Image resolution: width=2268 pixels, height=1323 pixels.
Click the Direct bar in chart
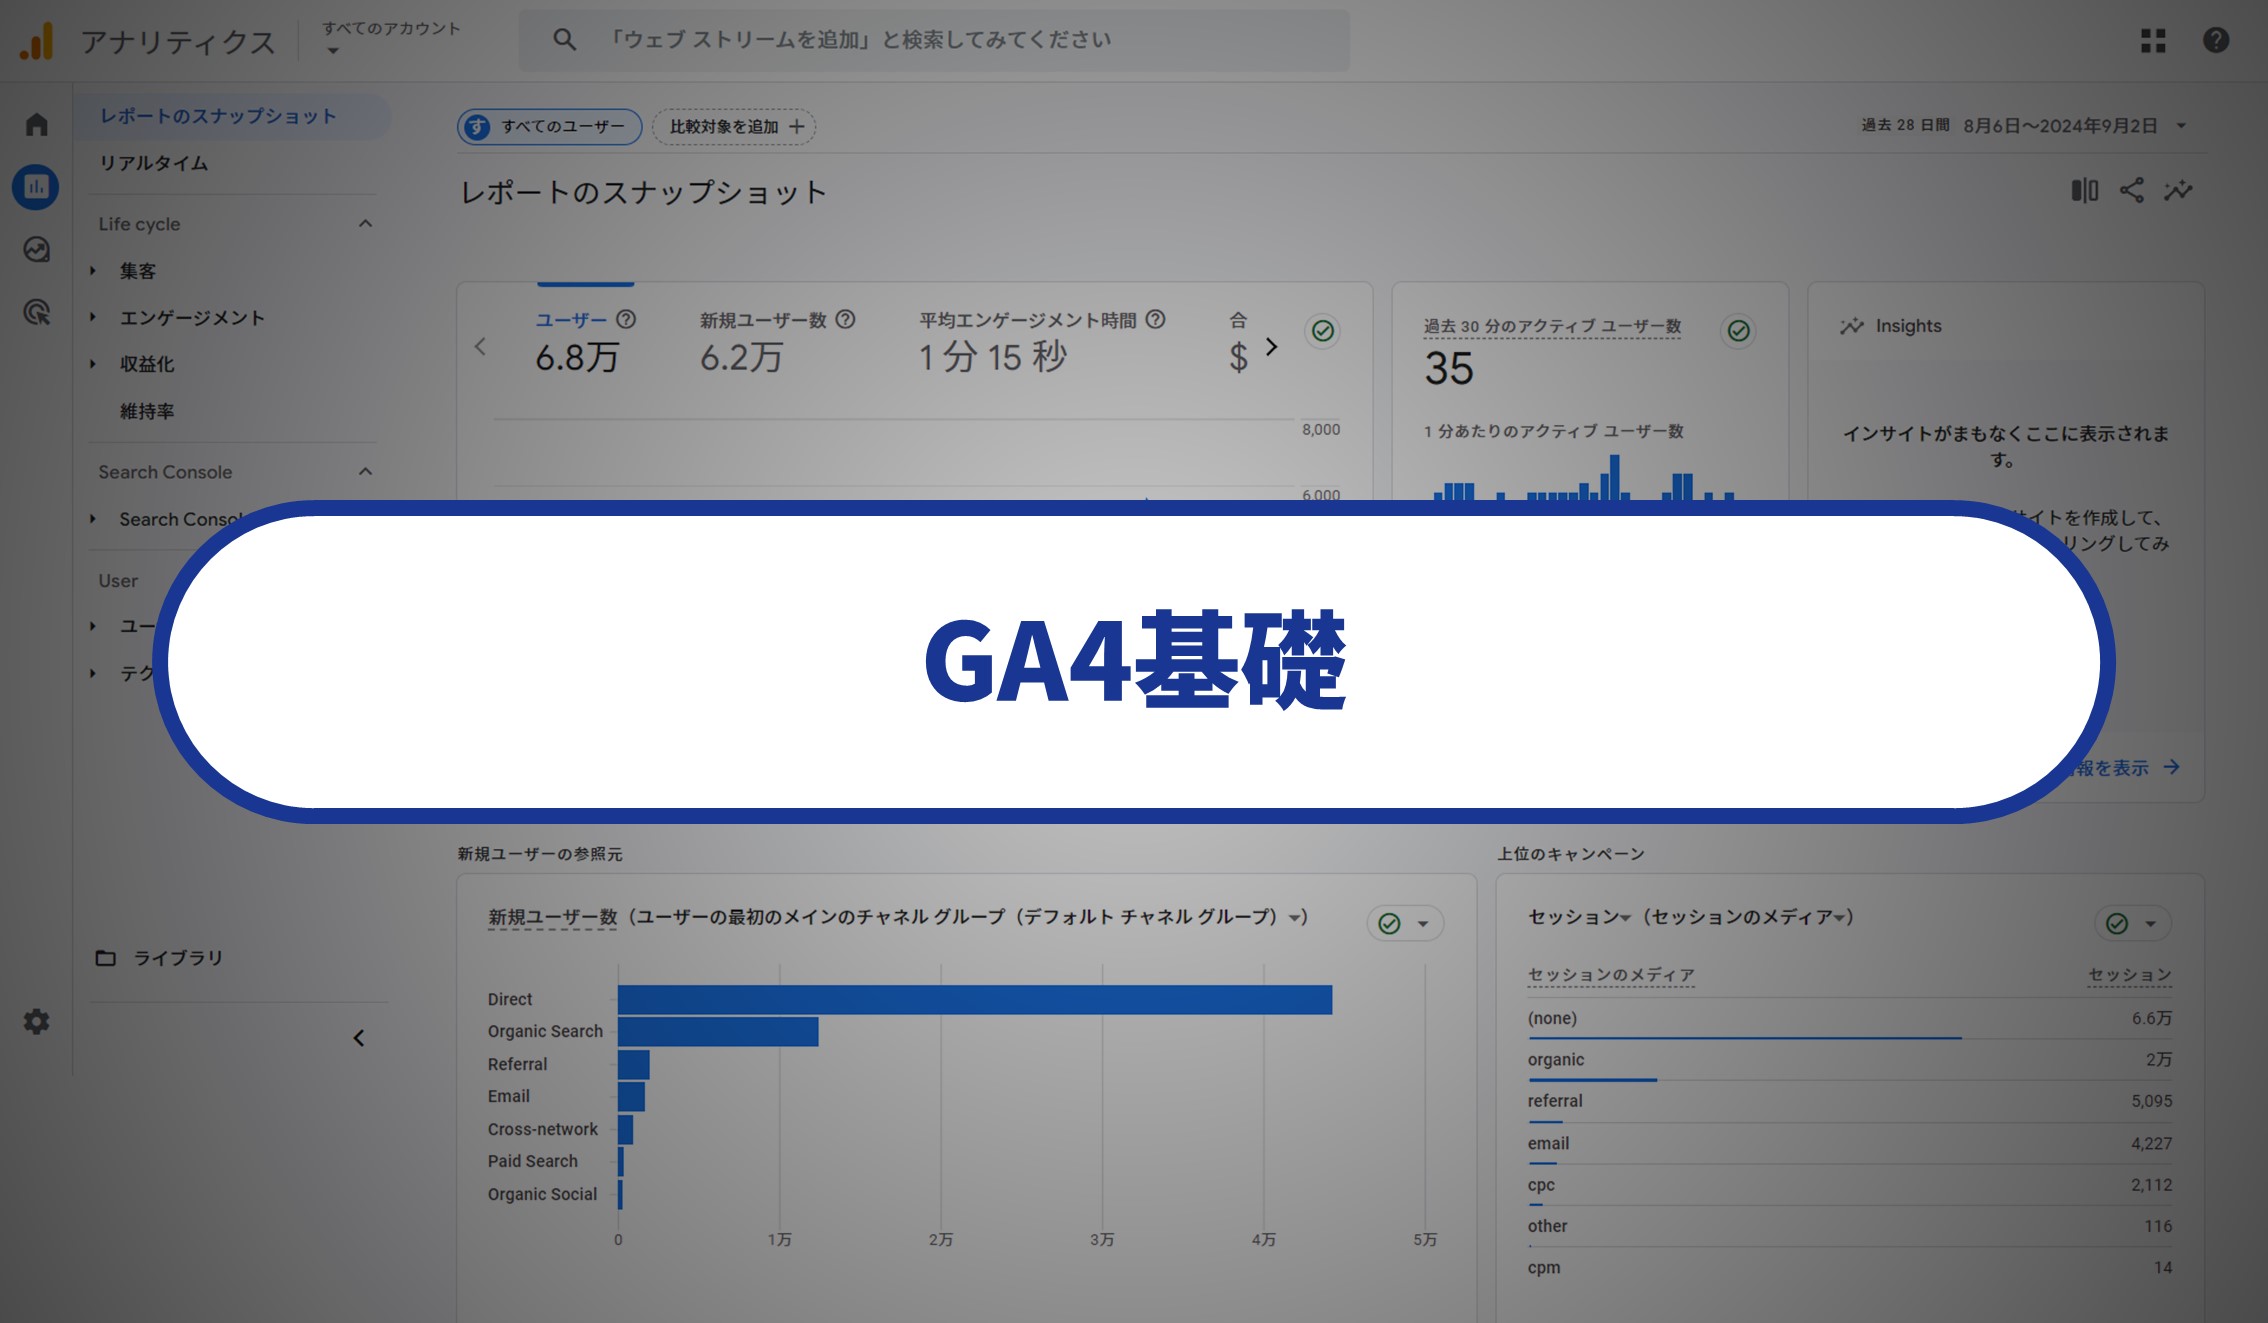pos(975,1000)
